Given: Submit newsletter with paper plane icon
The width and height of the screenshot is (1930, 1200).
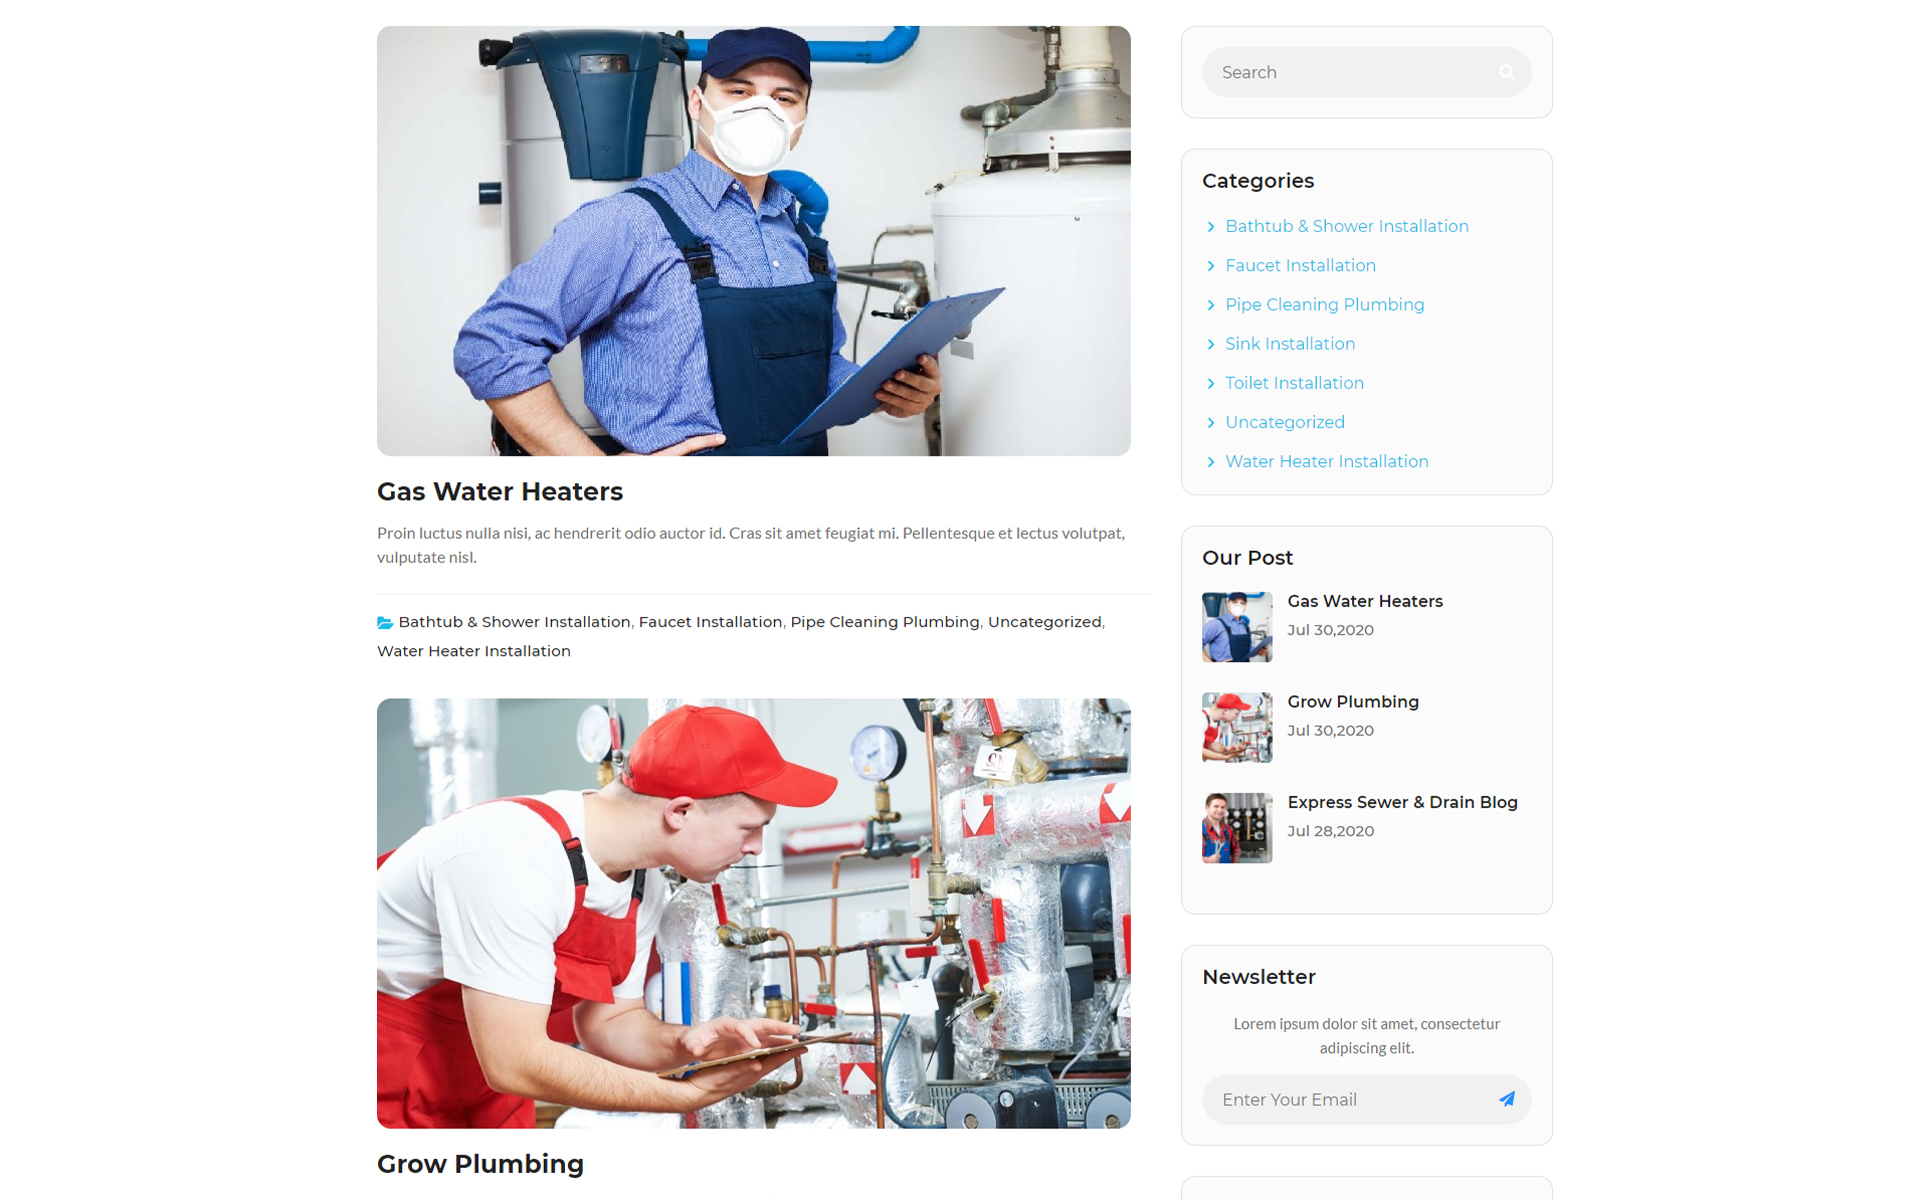Looking at the screenshot, I should tap(1506, 1099).
